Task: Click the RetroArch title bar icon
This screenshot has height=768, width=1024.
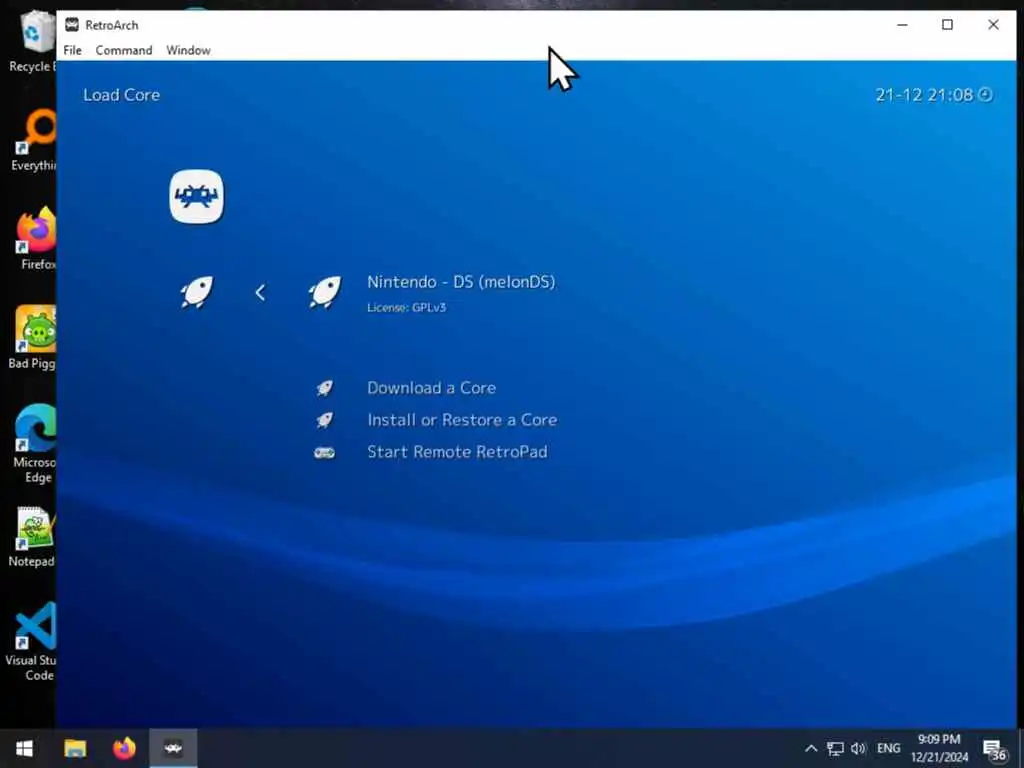Action: pos(72,25)
